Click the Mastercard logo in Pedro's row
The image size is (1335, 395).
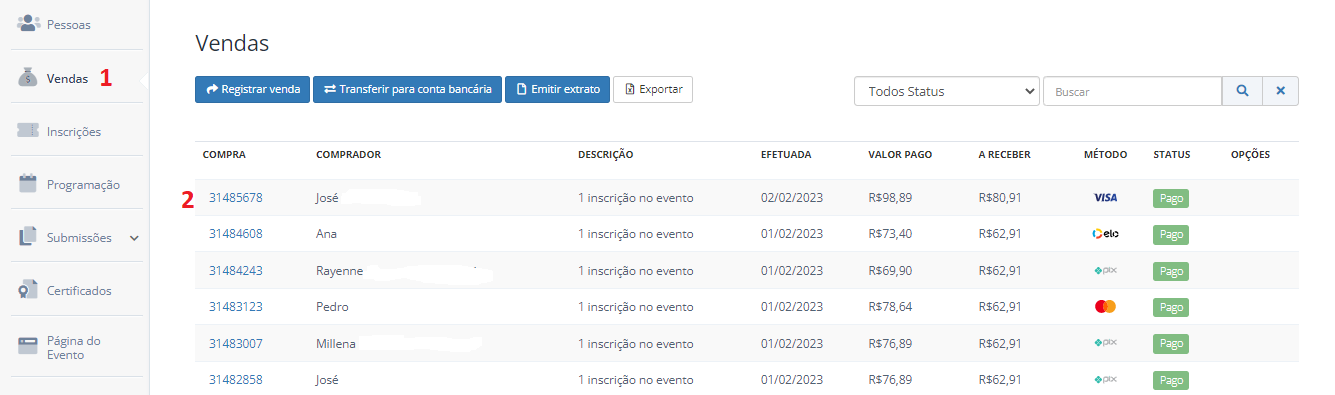pyautogui.click(x=1105, y=306)
